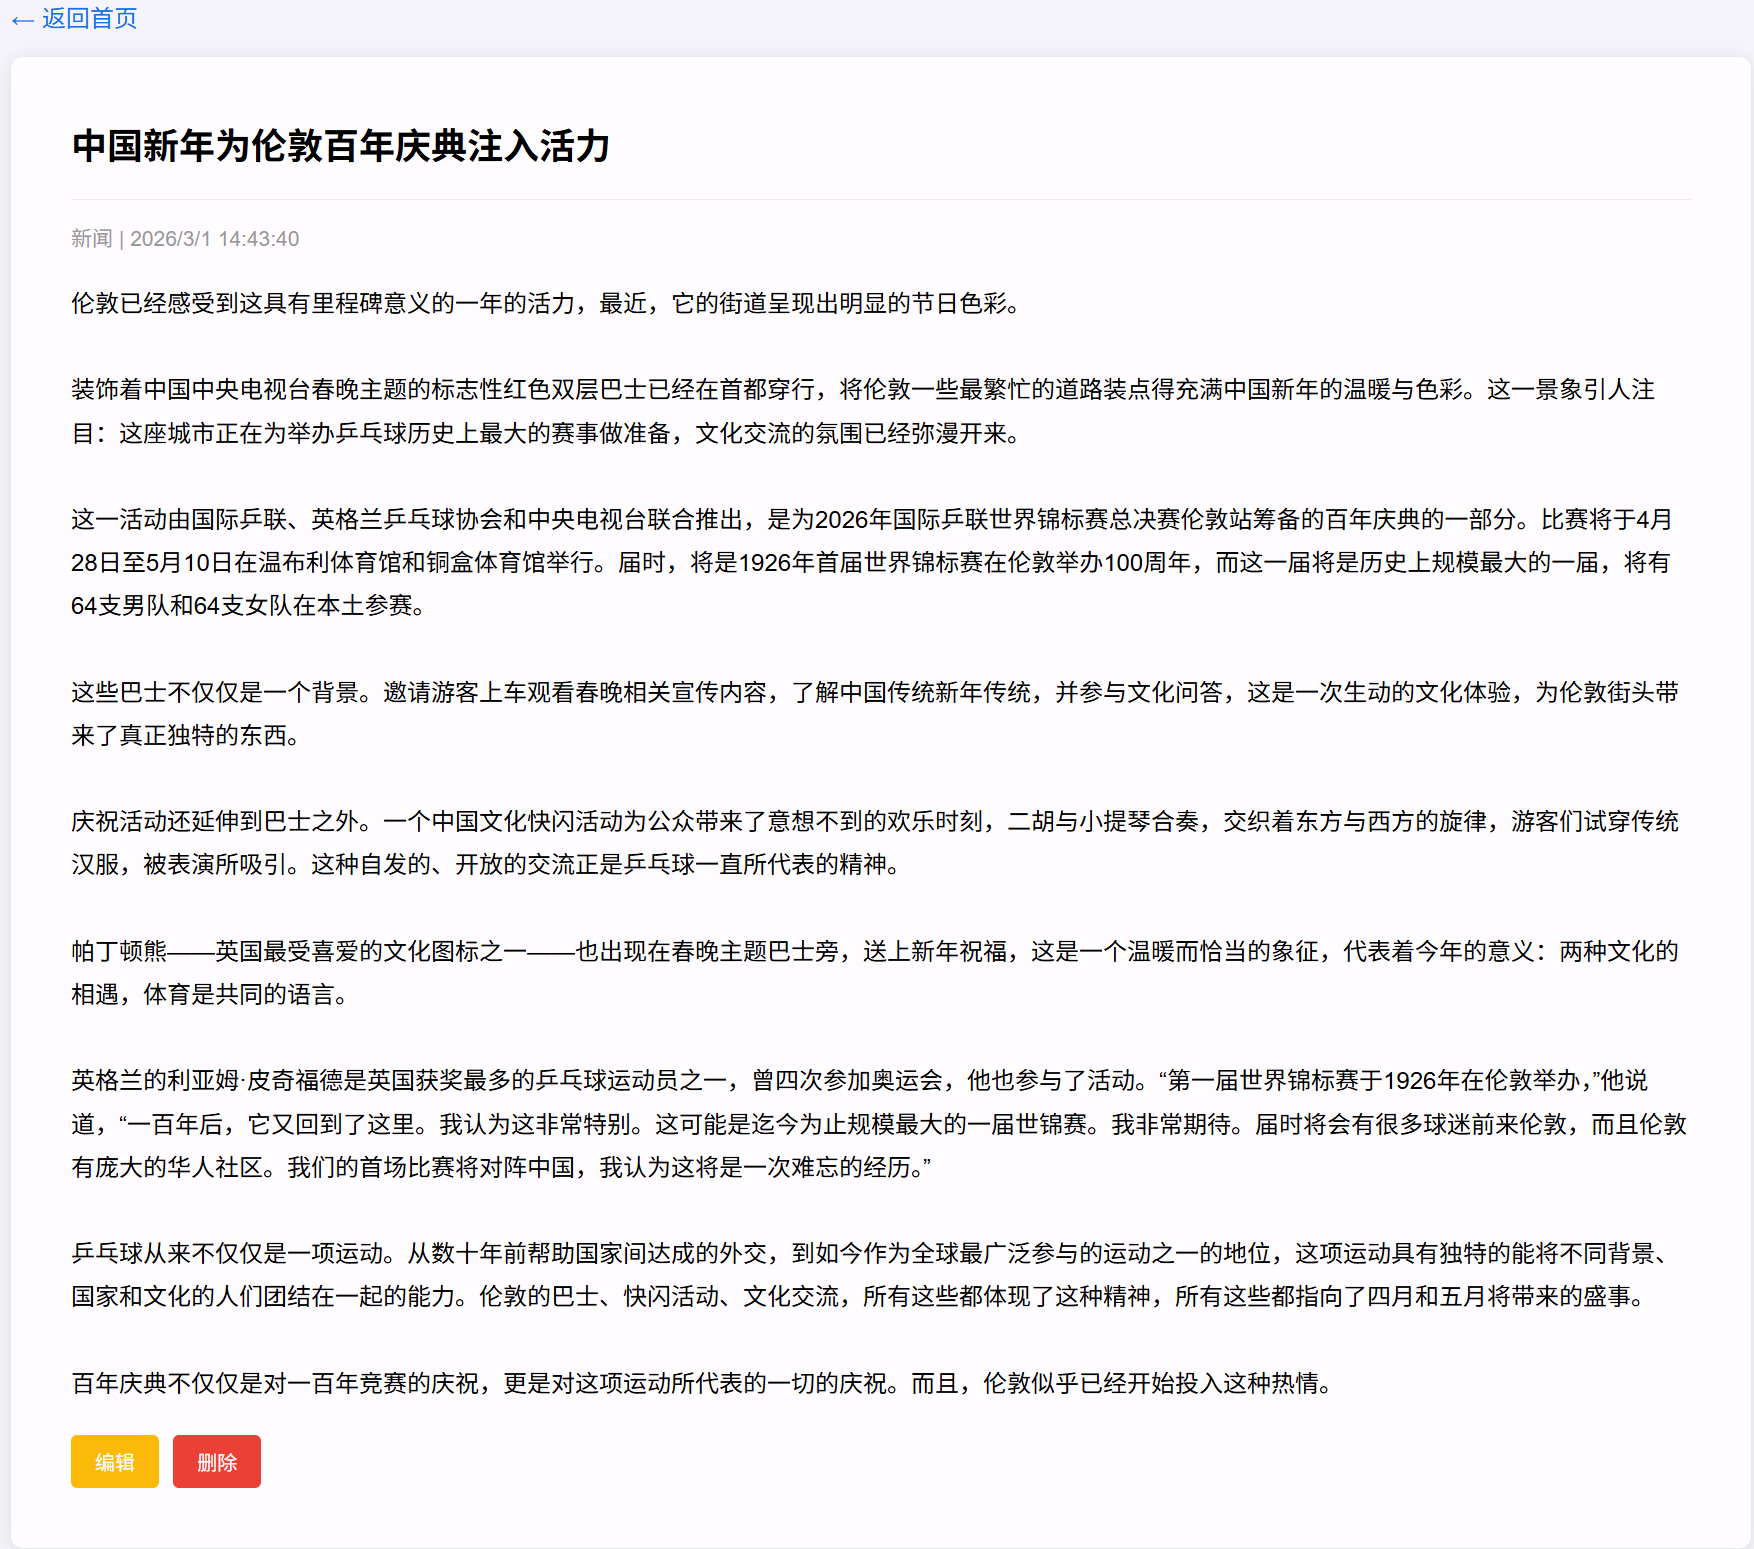
Task: Click the article title 中国新年为伦敦百年庆典注入活力
Action: (x=341, y=146)
